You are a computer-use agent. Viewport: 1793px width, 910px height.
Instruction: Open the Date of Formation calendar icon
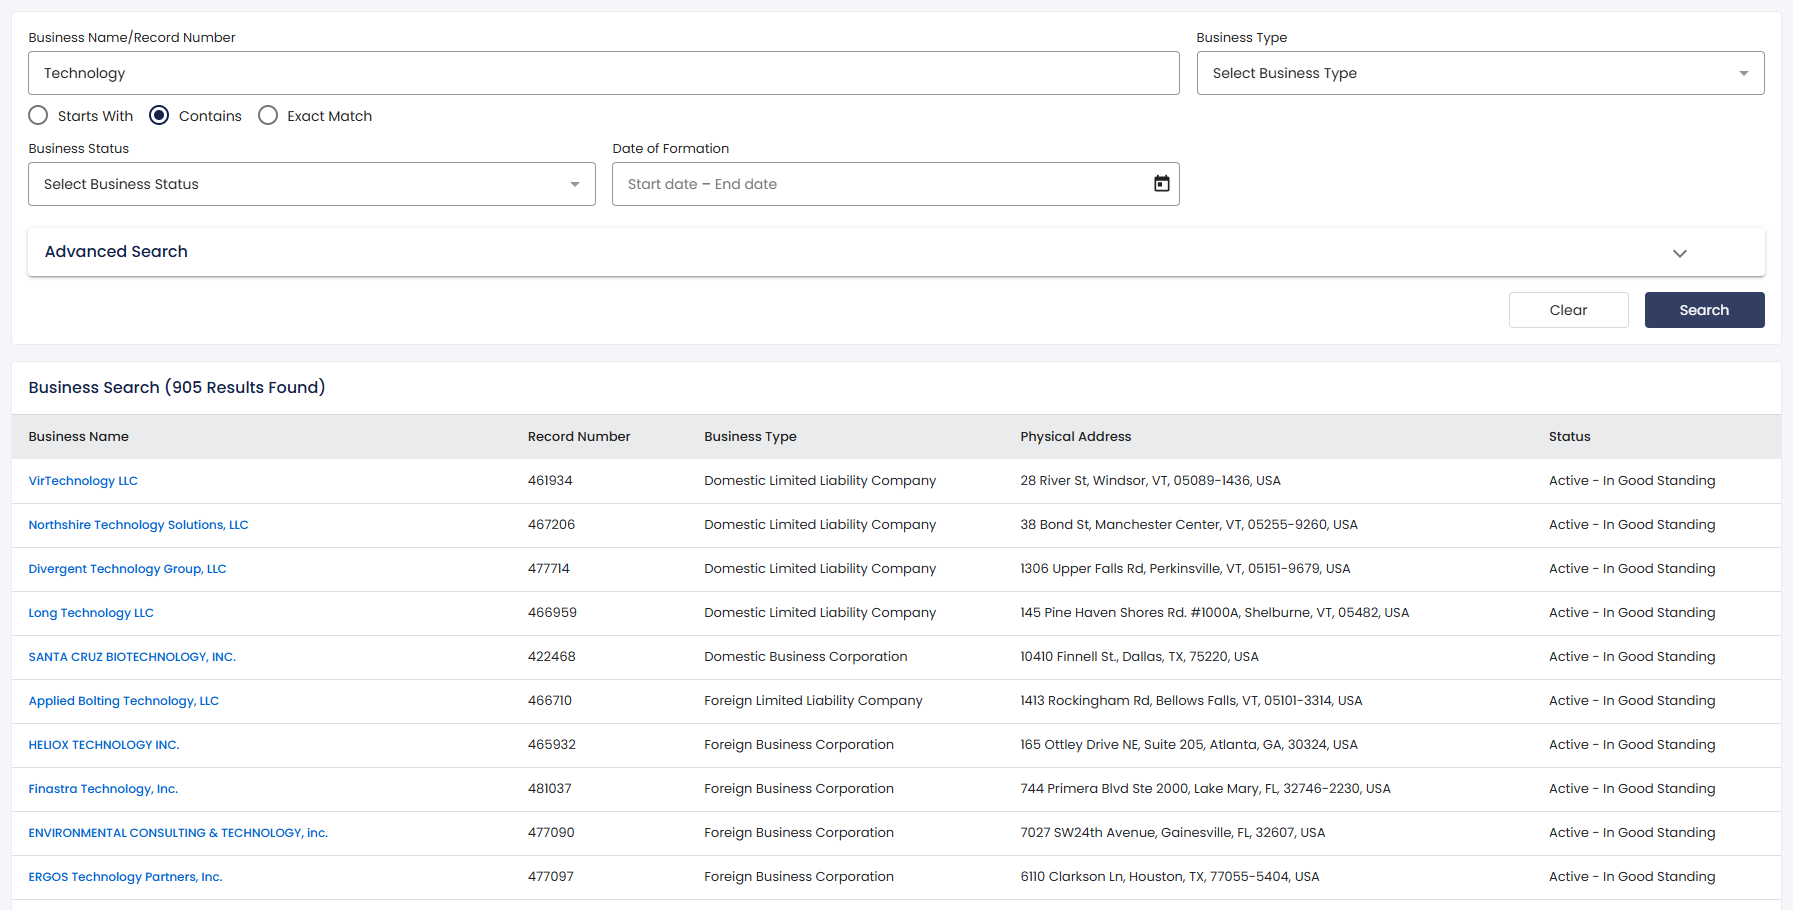tap(1161, 184)
